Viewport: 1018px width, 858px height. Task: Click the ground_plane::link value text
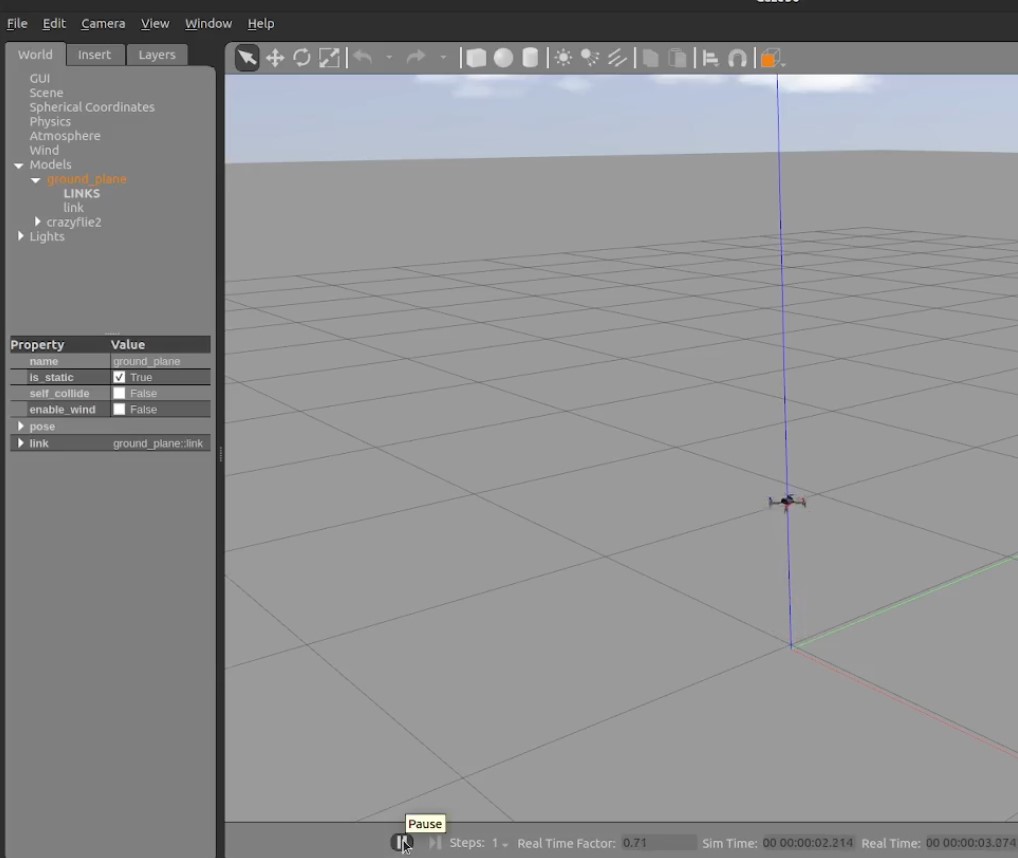(158, 443)
